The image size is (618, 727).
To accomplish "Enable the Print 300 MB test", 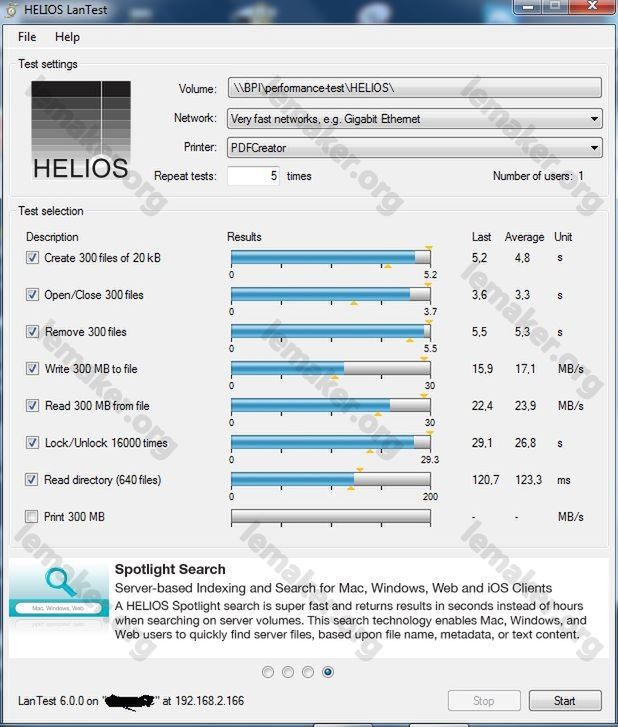I will (x=32, y=517).
